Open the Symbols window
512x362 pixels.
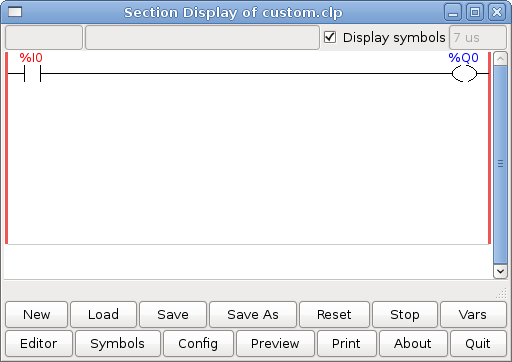118,343
